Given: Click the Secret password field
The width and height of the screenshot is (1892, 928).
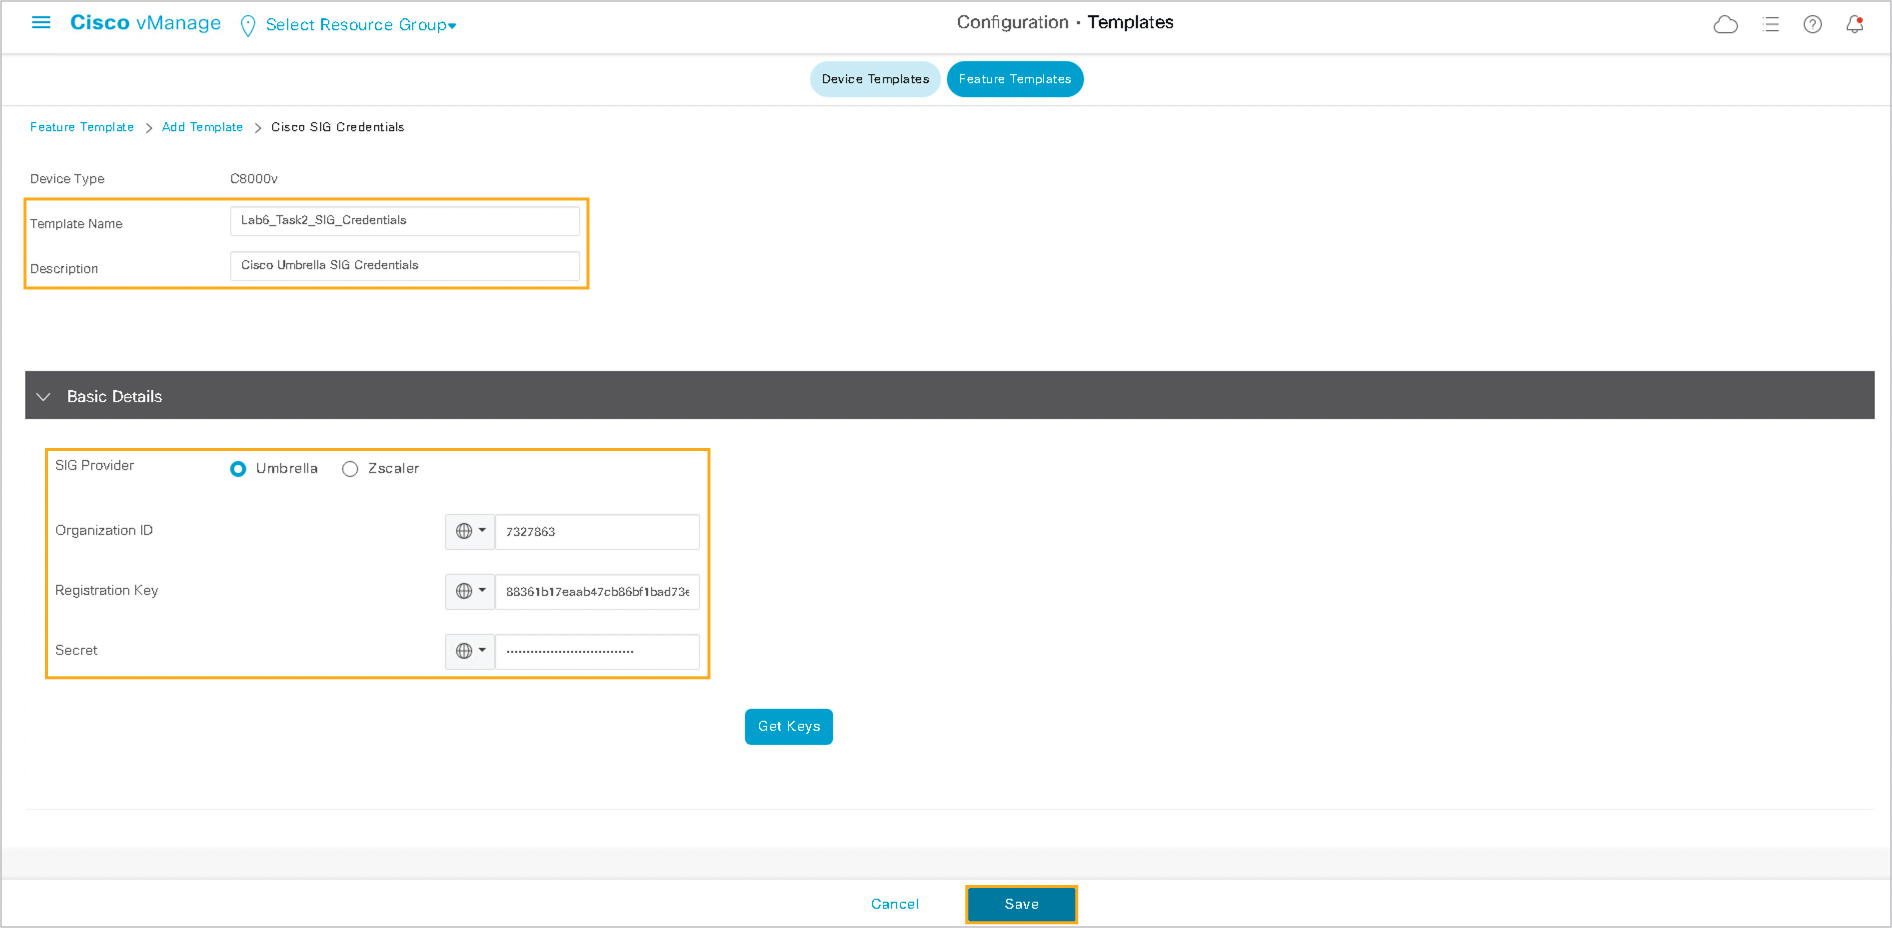Looking at the screenshot, I should point(597,652).
